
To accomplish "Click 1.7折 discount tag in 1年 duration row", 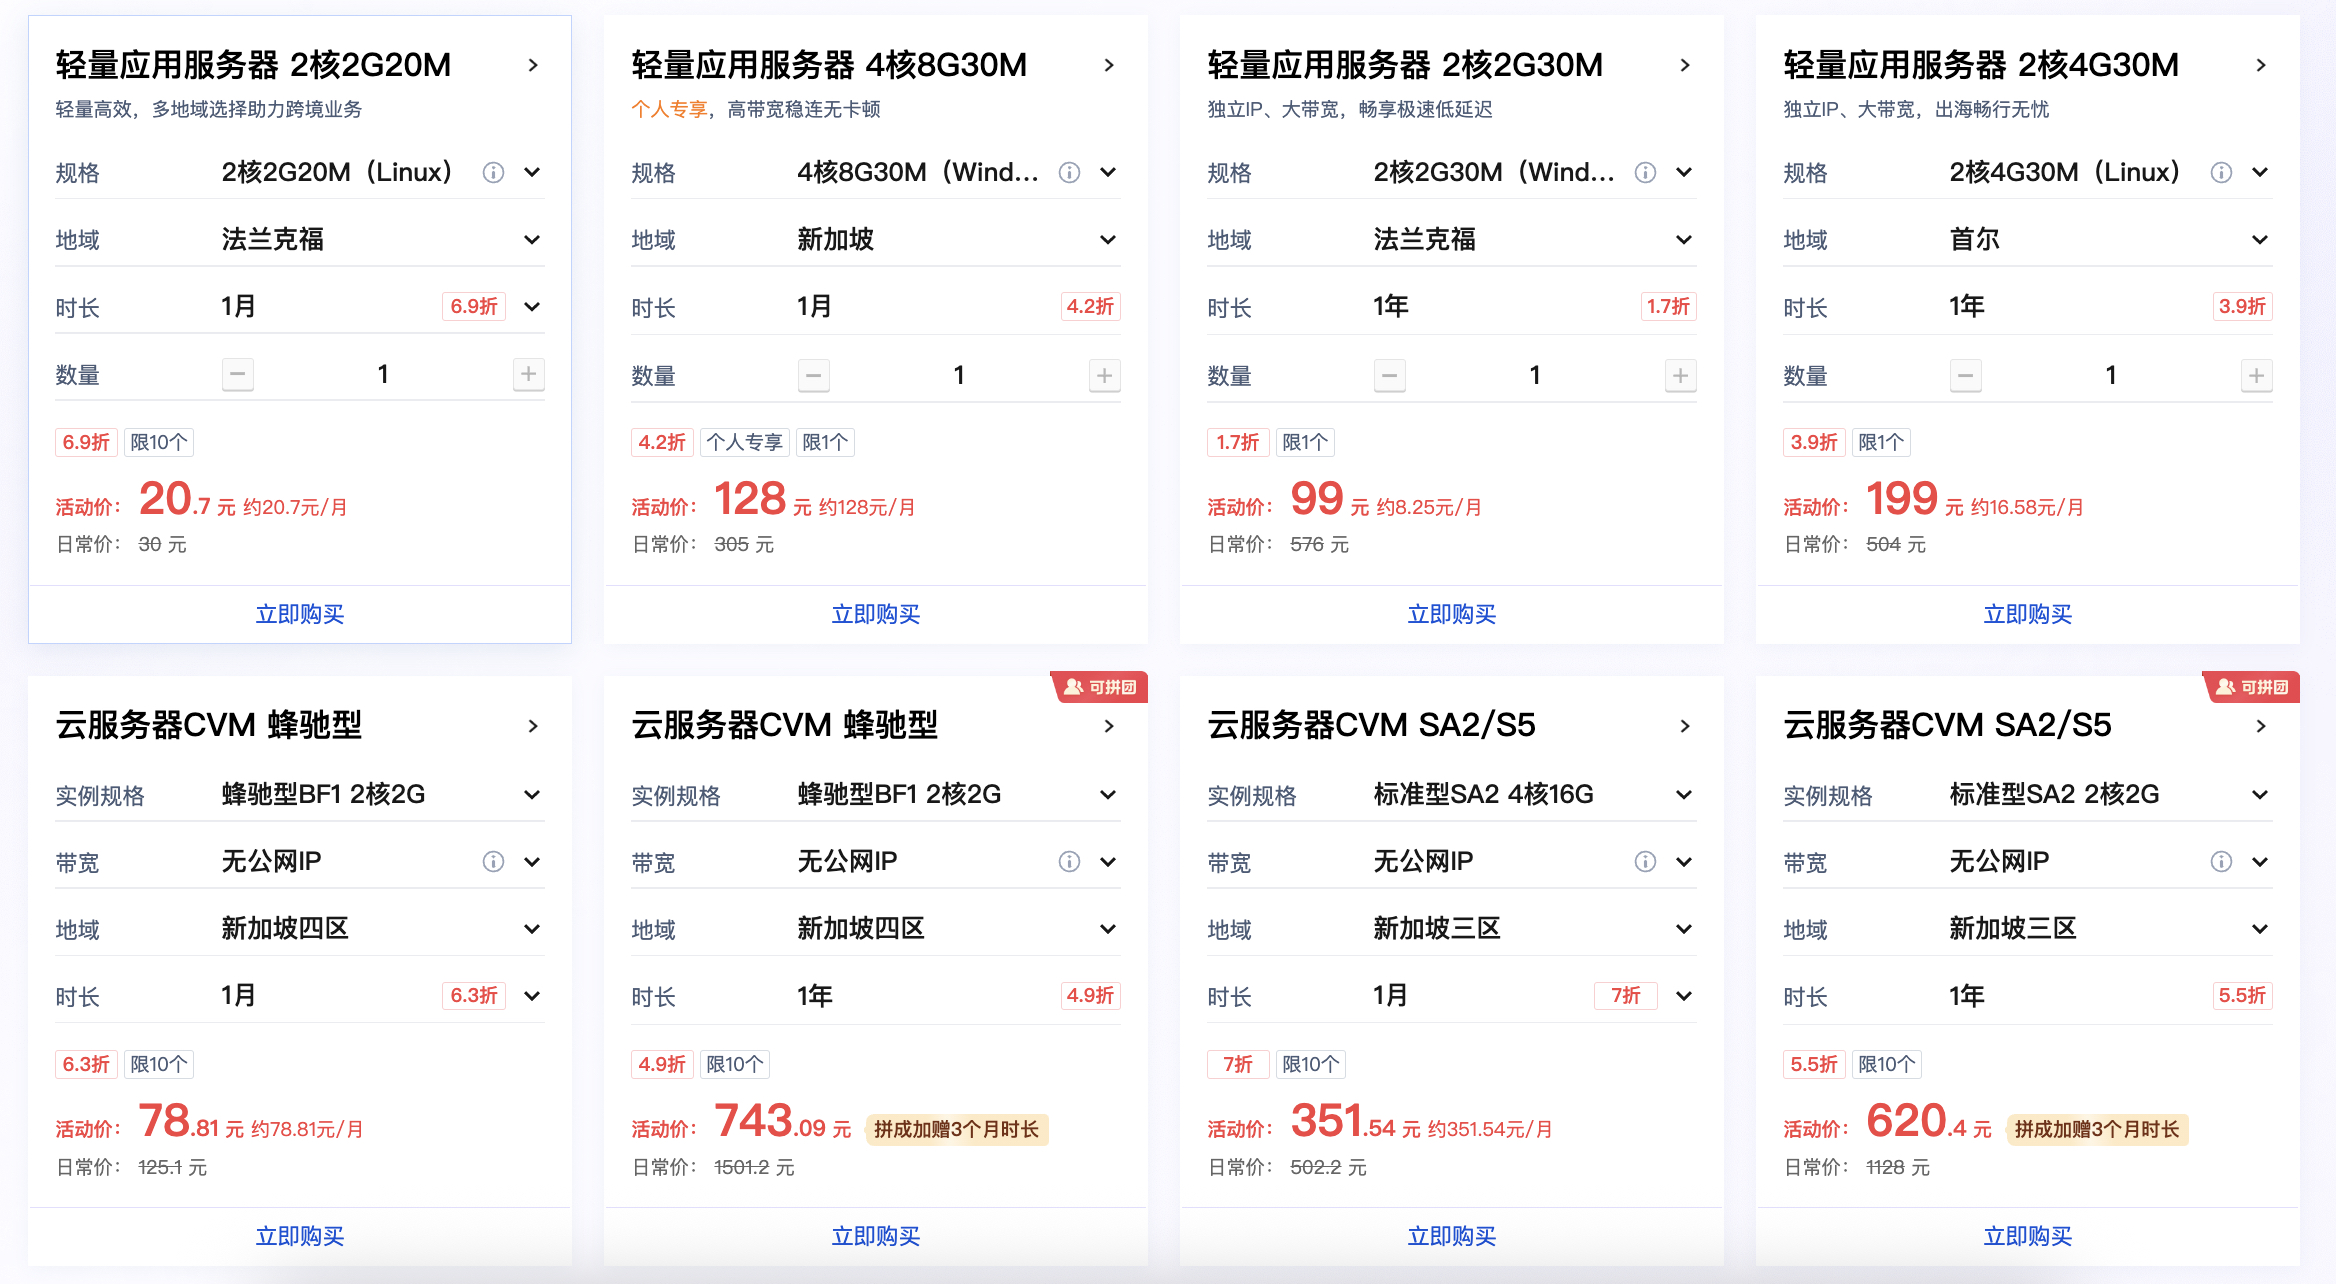I will [1668, 306].
